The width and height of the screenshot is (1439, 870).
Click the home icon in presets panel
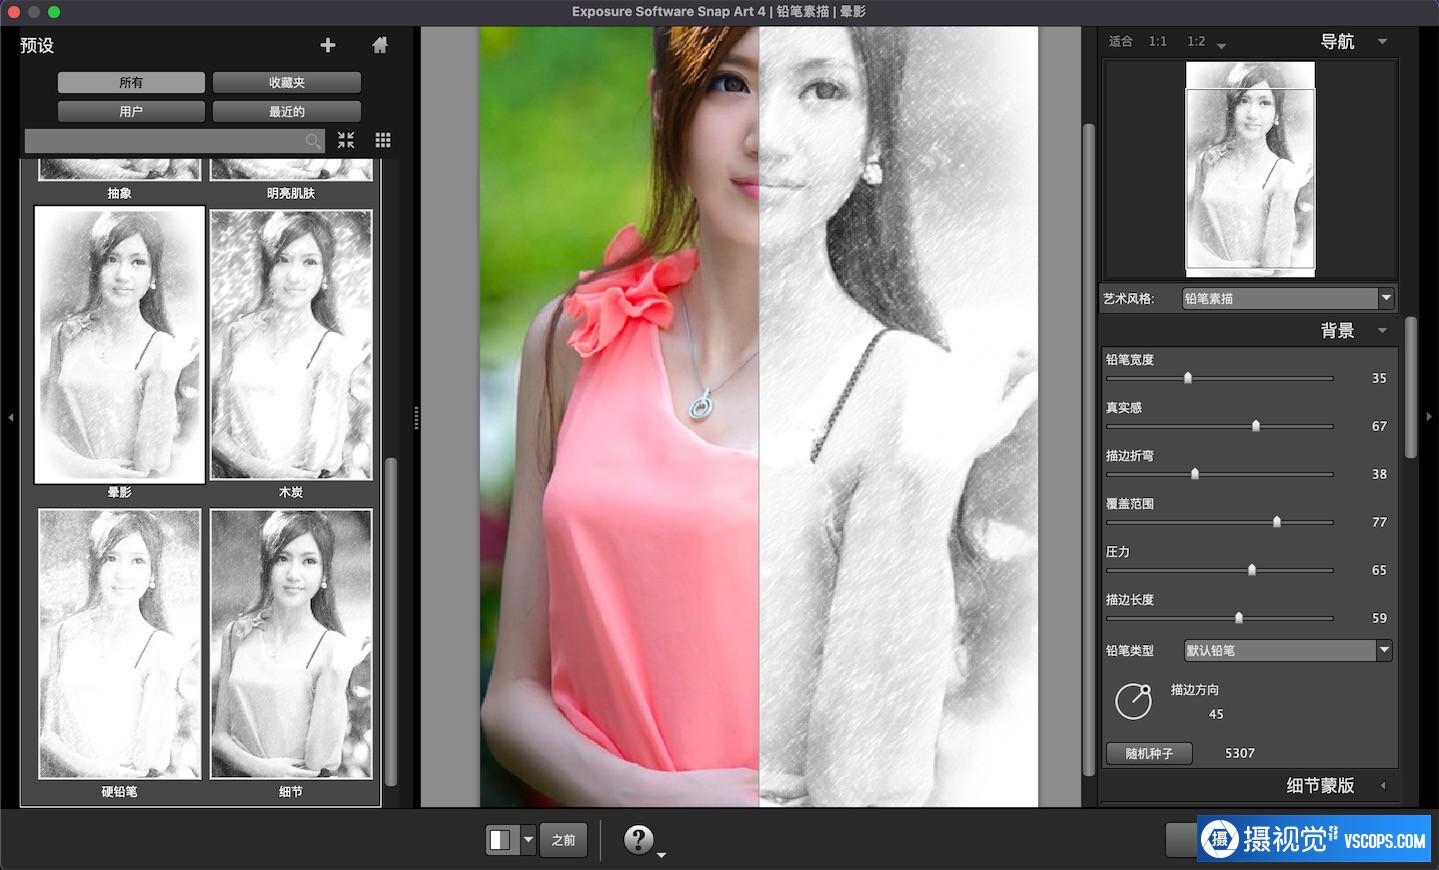point(380,45)
